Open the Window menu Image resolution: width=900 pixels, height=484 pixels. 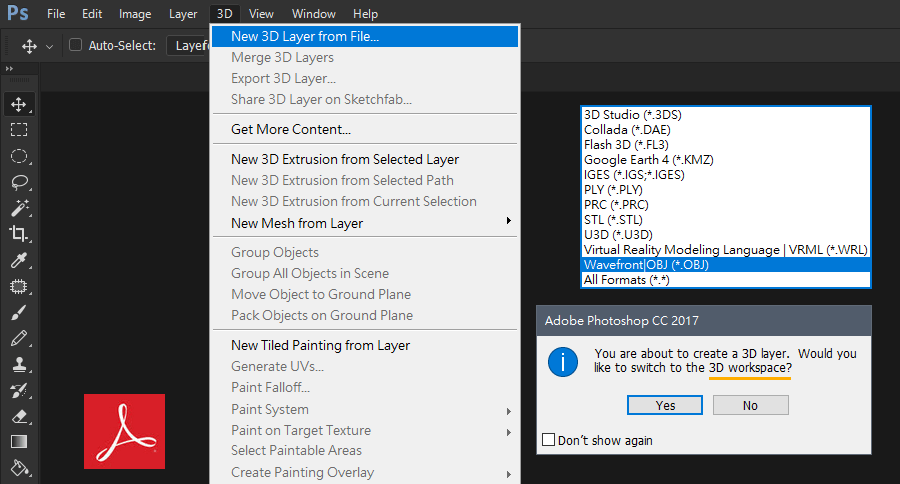(x=313, y=14)
